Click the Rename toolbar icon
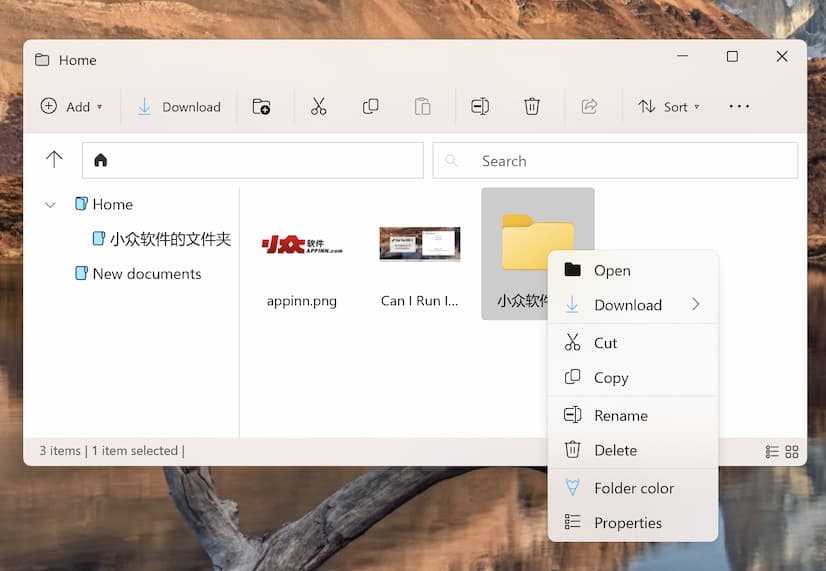The height and width of the screenshot is (571, 826). click(479, 107)
